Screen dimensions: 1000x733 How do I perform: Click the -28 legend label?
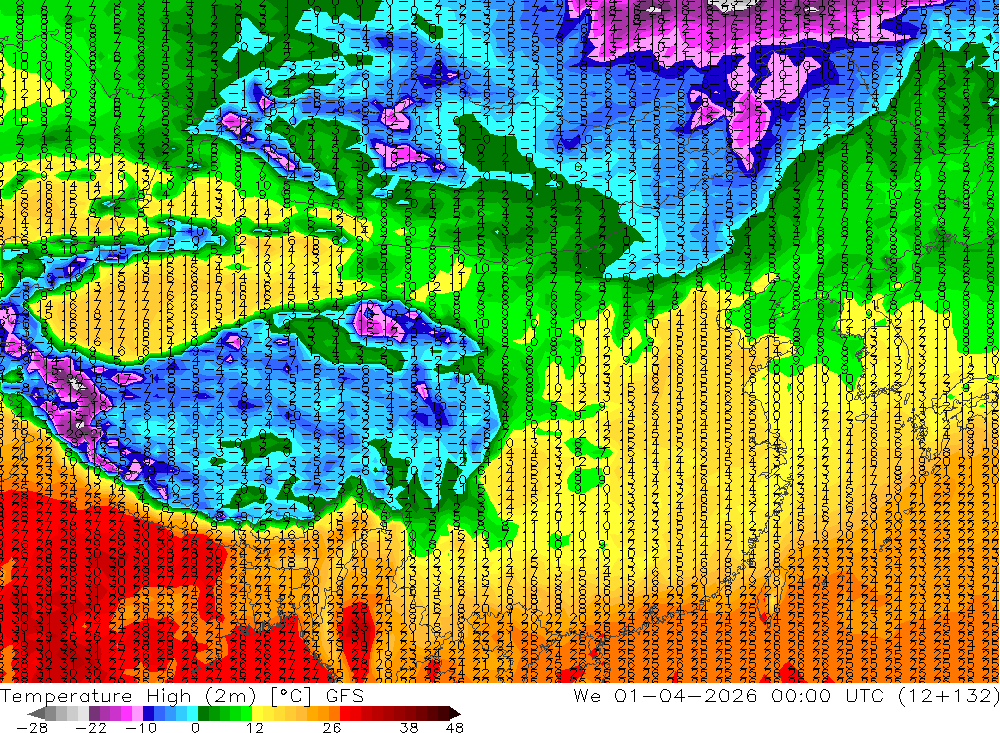click(x=32, y=727)
